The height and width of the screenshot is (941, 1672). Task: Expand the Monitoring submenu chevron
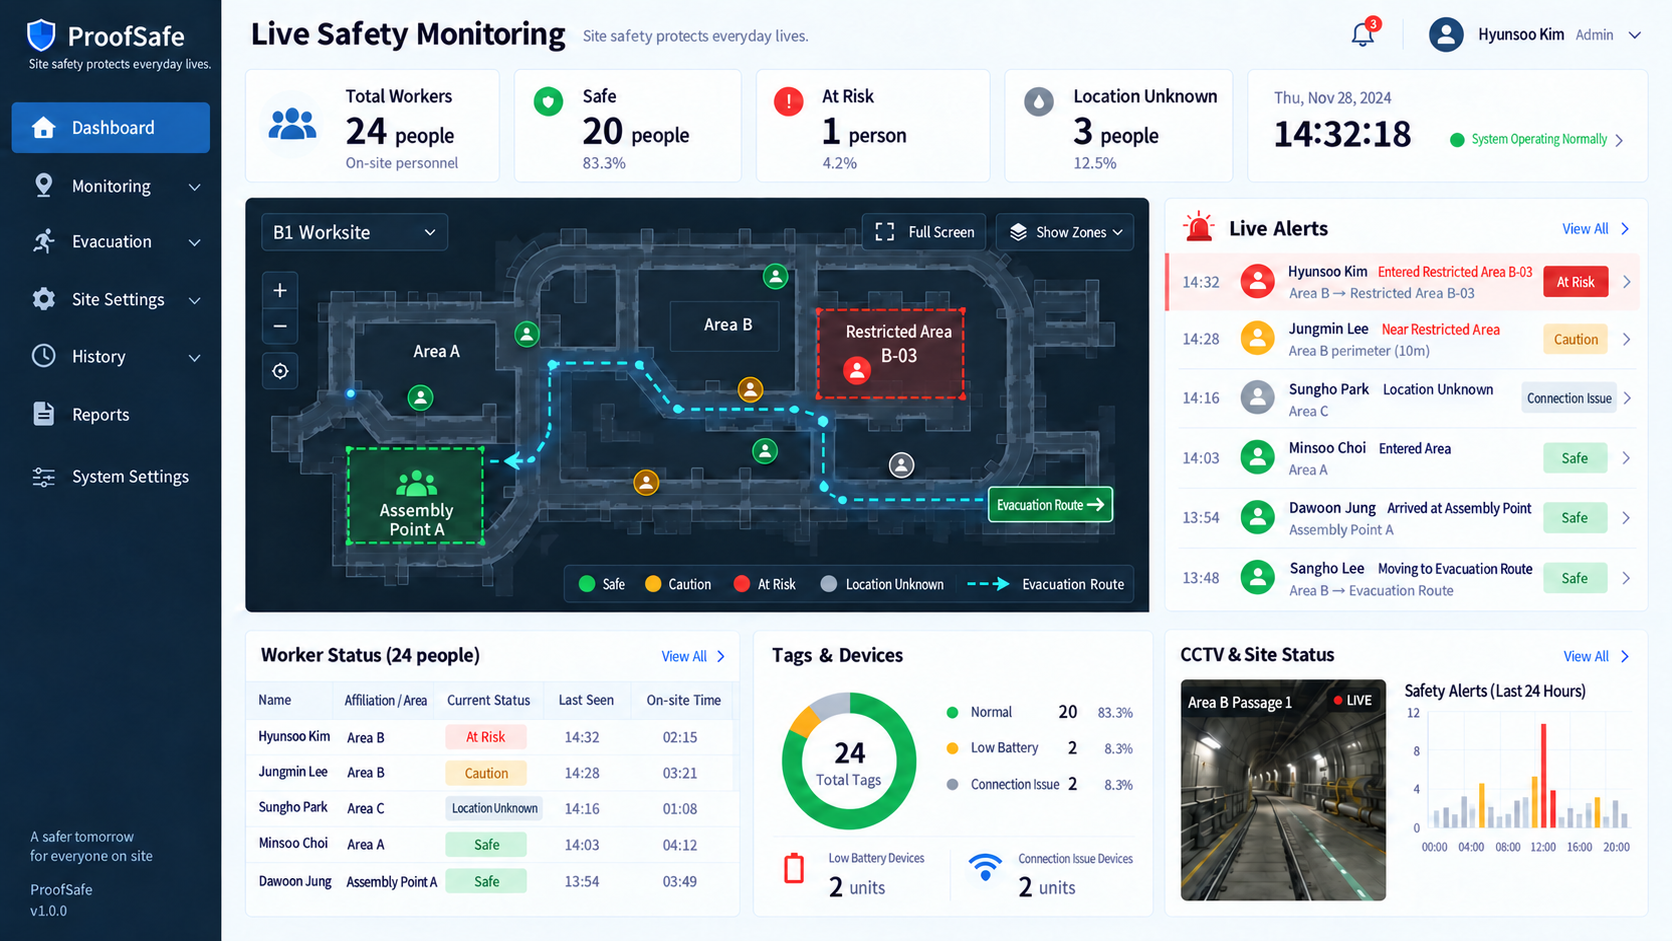tap(195, 187)
